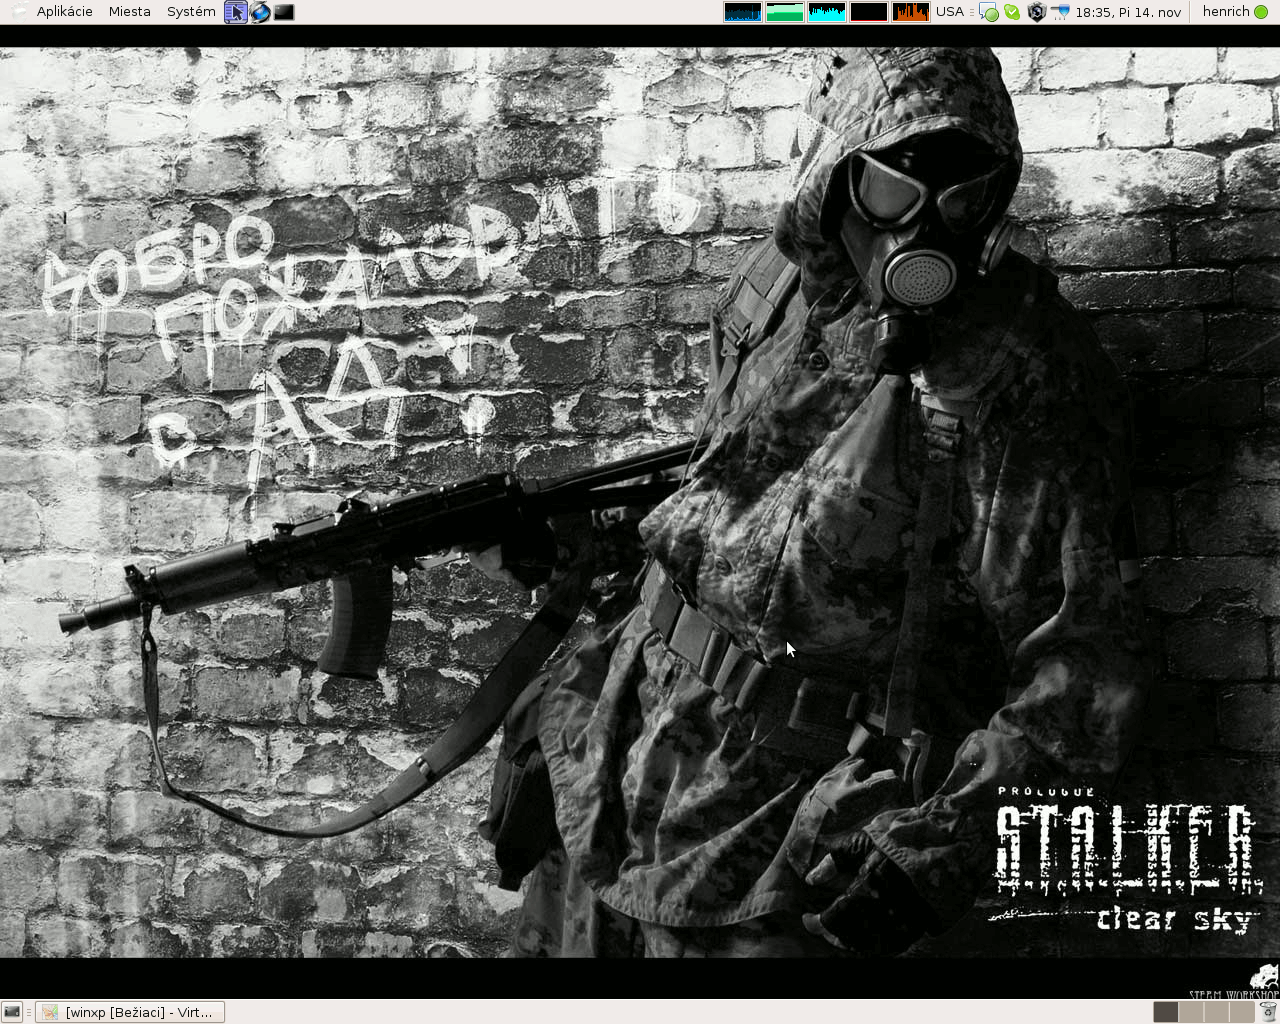Launch the web browser globe icon
Image resolution: width=1280 pixels, height=1024 pixels.
point(260,12)
